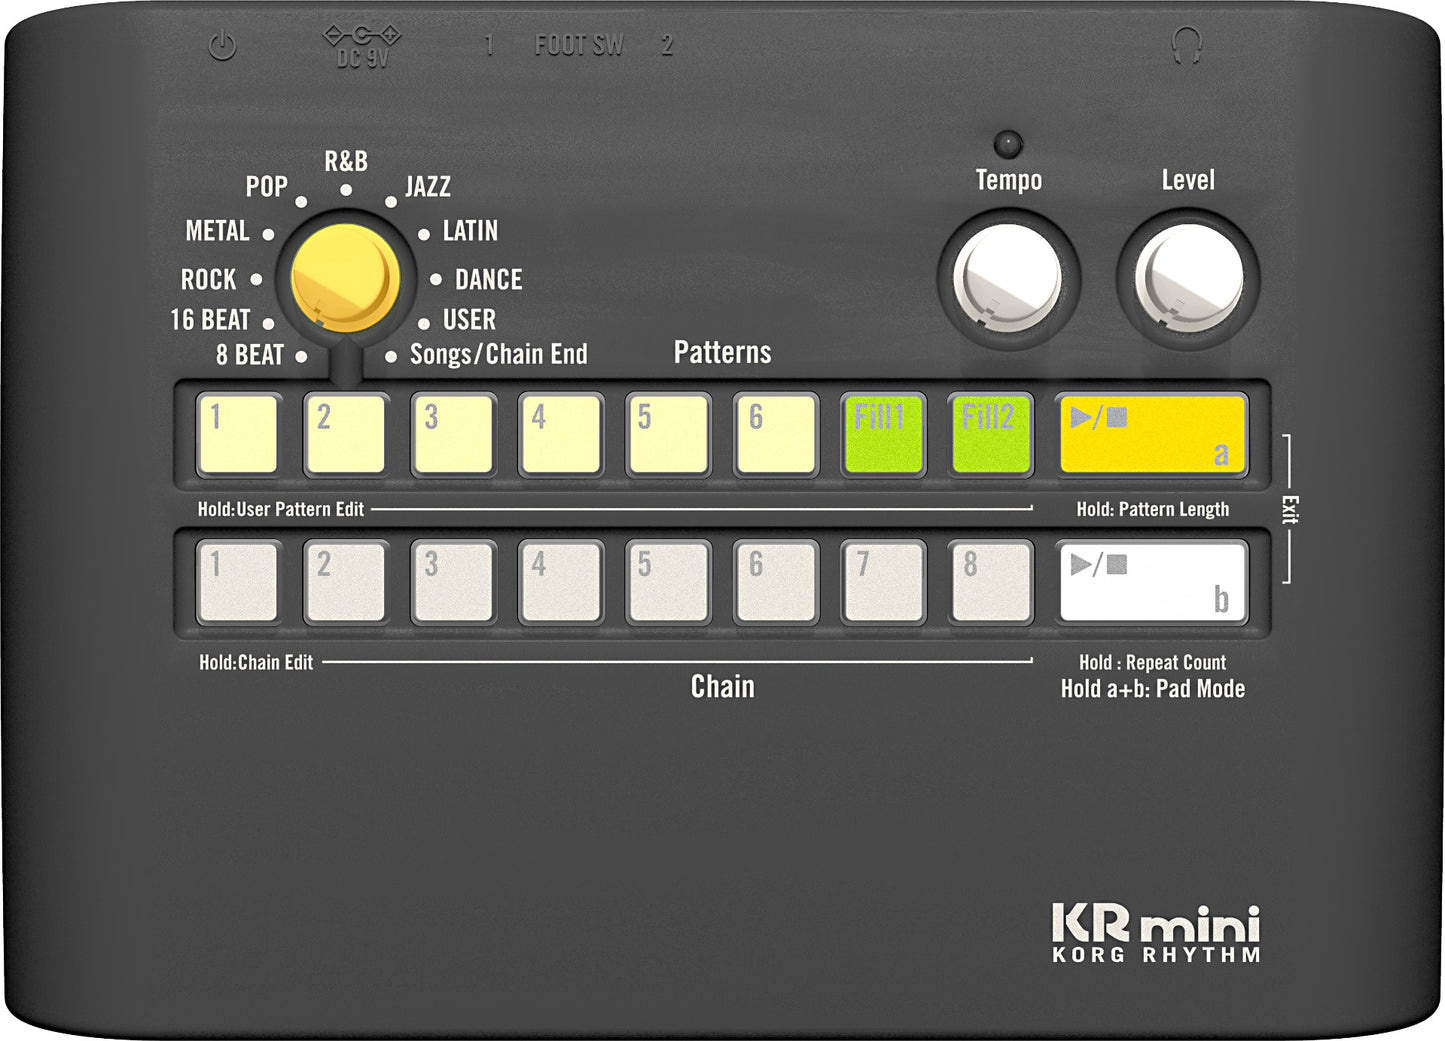
Task: Adjust the Tempo knob
Action: pyautogui.click(x=1009, y=273)
